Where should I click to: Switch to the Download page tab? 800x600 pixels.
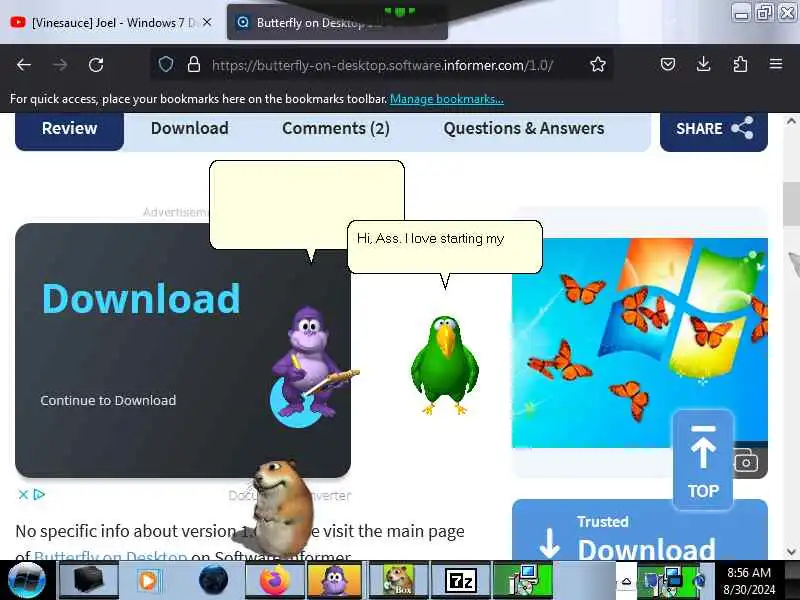190,129
